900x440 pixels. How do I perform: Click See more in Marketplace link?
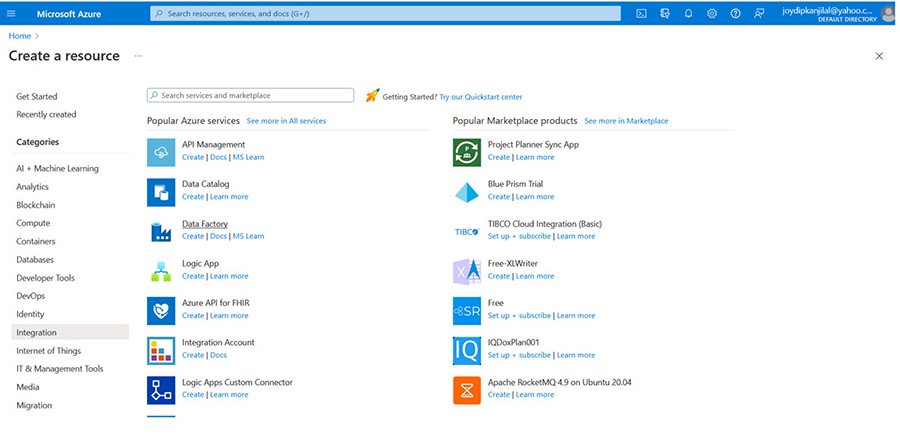coord(626,121)
